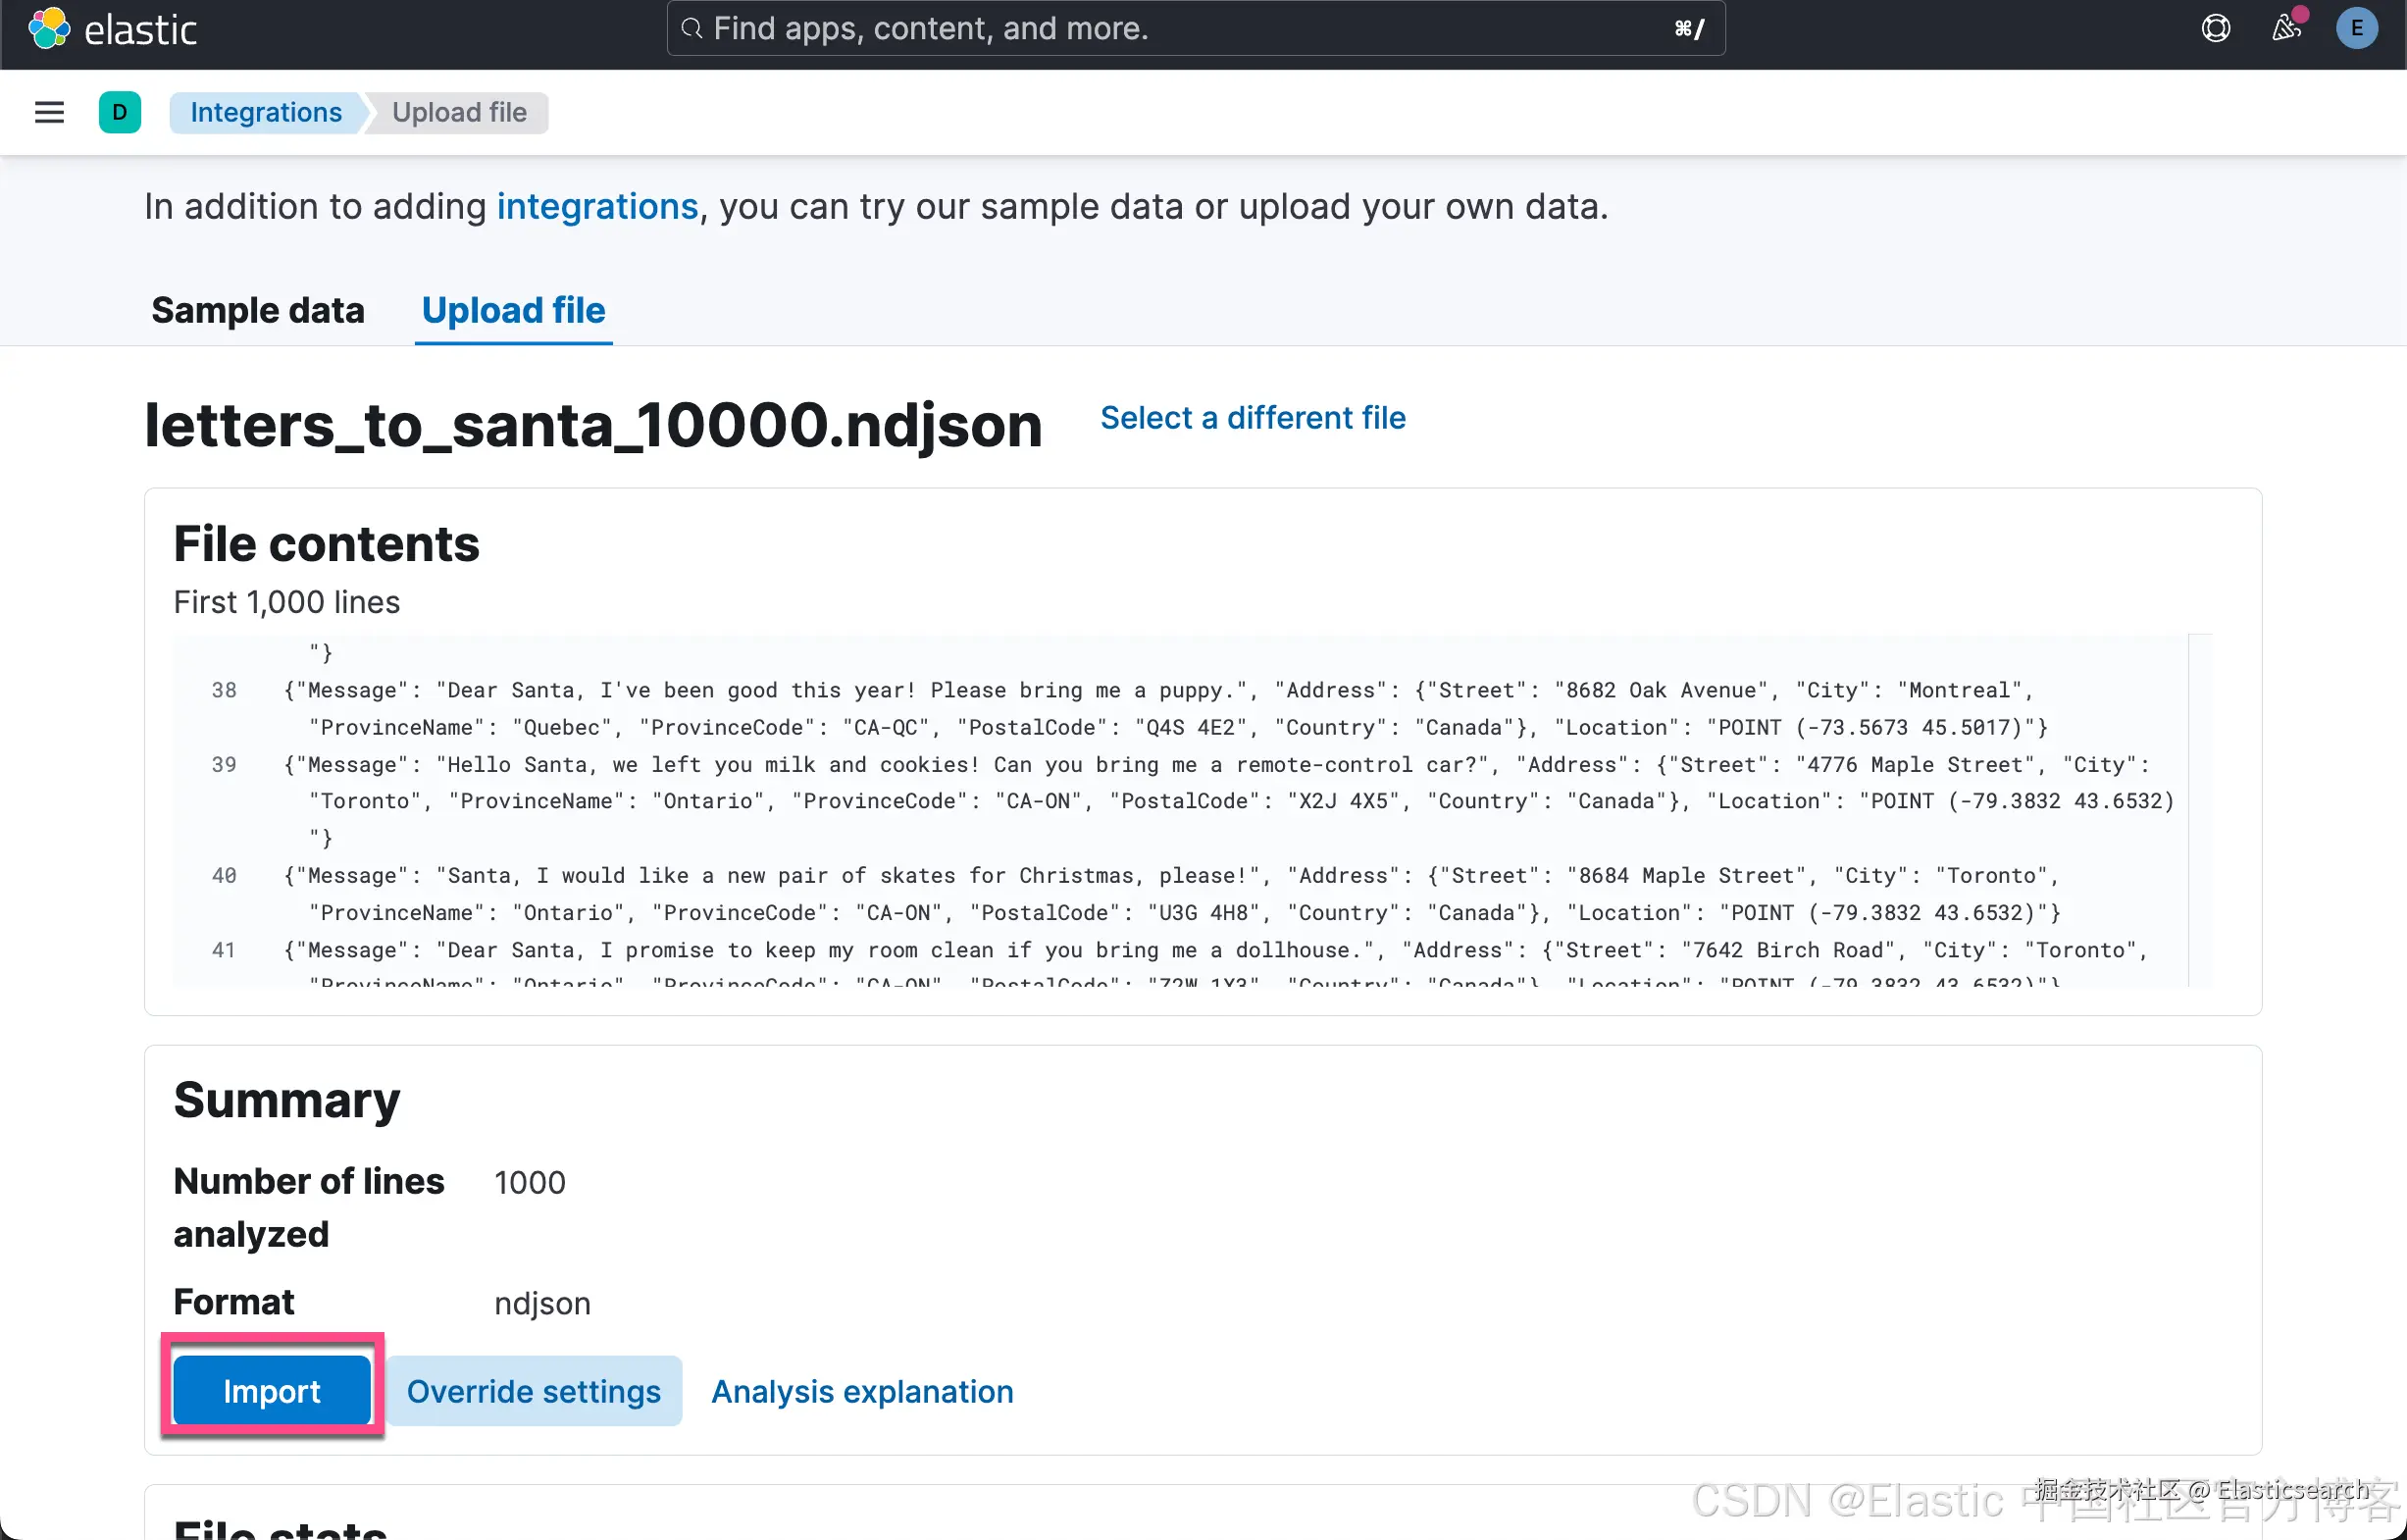
Task: Click the file contents scrollbar
Action: click(2199, 810)
